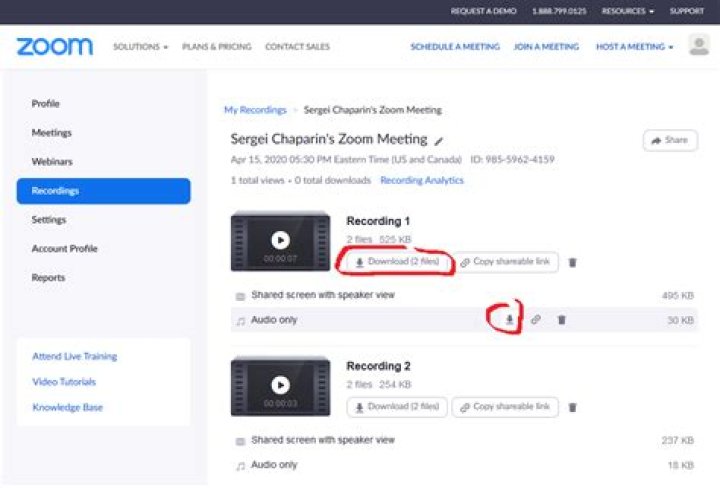
Task: Click Download (2 files) for Recording 1
Action: [397, 262]
